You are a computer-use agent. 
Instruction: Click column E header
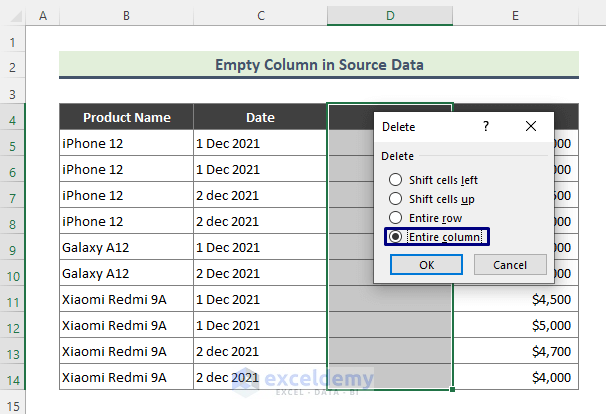[x=515, y=17]
